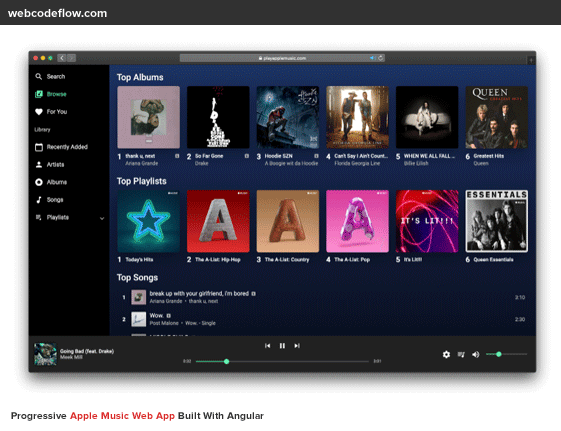Open Can't Say I Ain't Country album cover
Viewport: 561px width, 431px height.
[357, 117]
